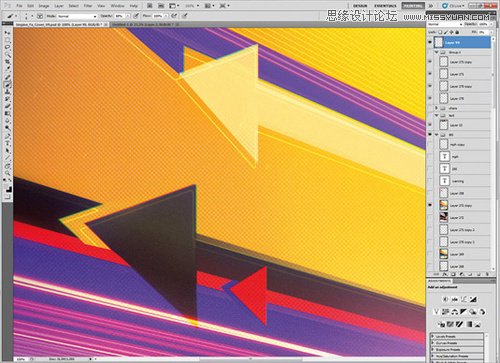Select the Move tool

[8, 33]
